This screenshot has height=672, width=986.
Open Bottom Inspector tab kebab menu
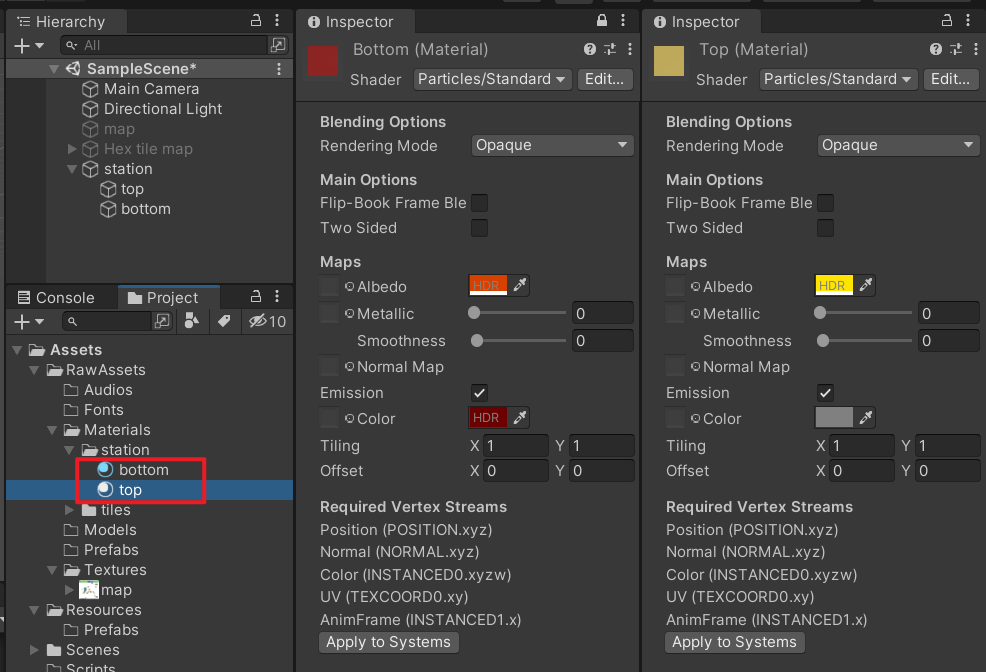point(623,21)
